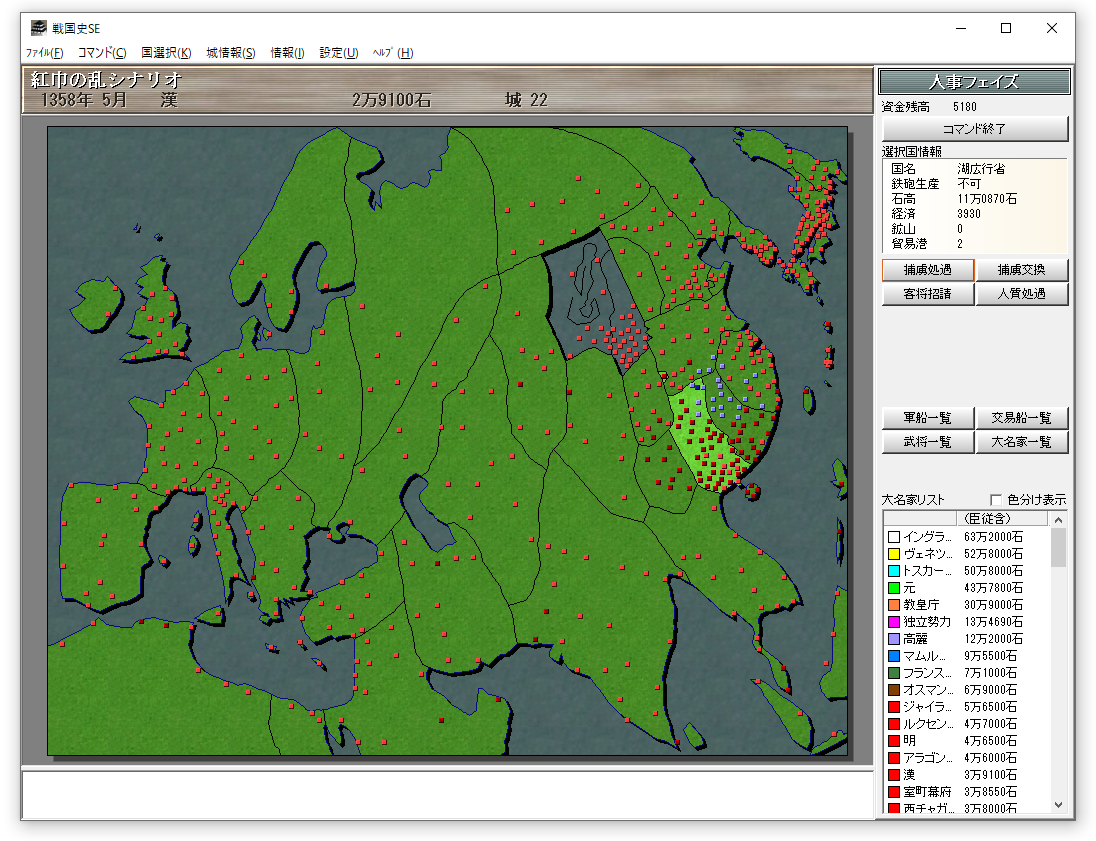
Task: Click the green 元 clan color square
Action: (894, 588)
